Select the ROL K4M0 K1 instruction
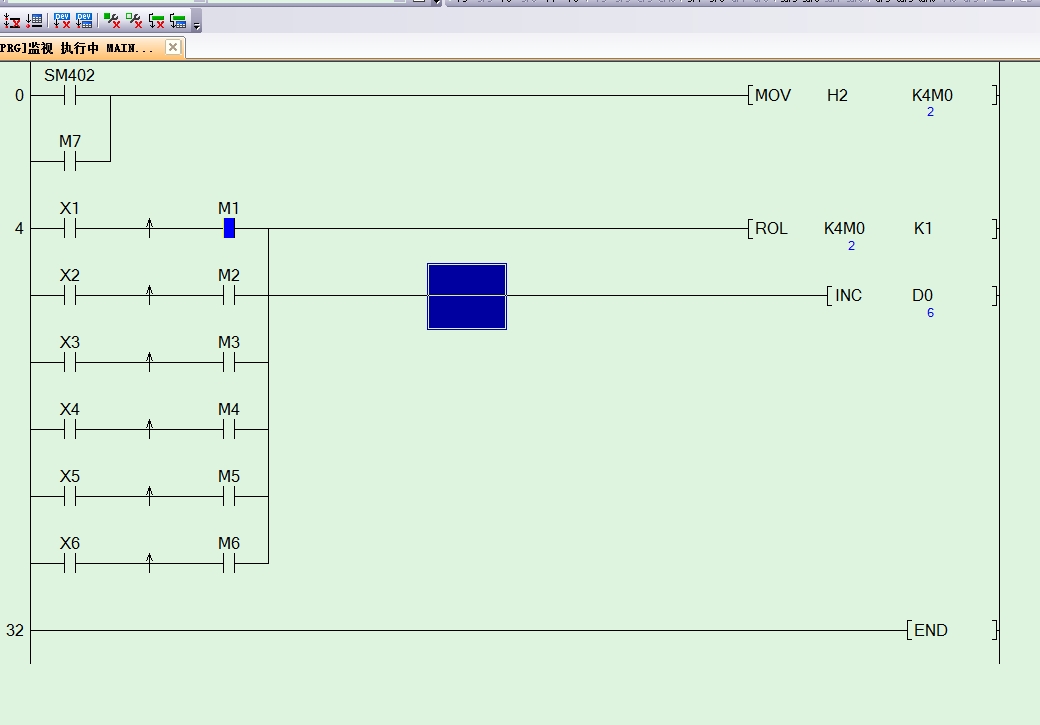Image resolution: width=1040 pixels, height=725 pixels. [x=870, y=229]
